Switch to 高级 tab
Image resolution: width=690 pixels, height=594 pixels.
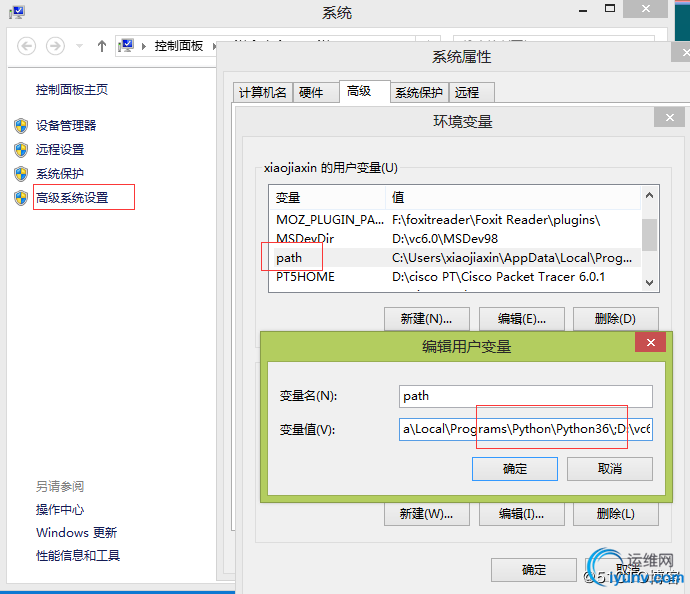tap(365, 91)
